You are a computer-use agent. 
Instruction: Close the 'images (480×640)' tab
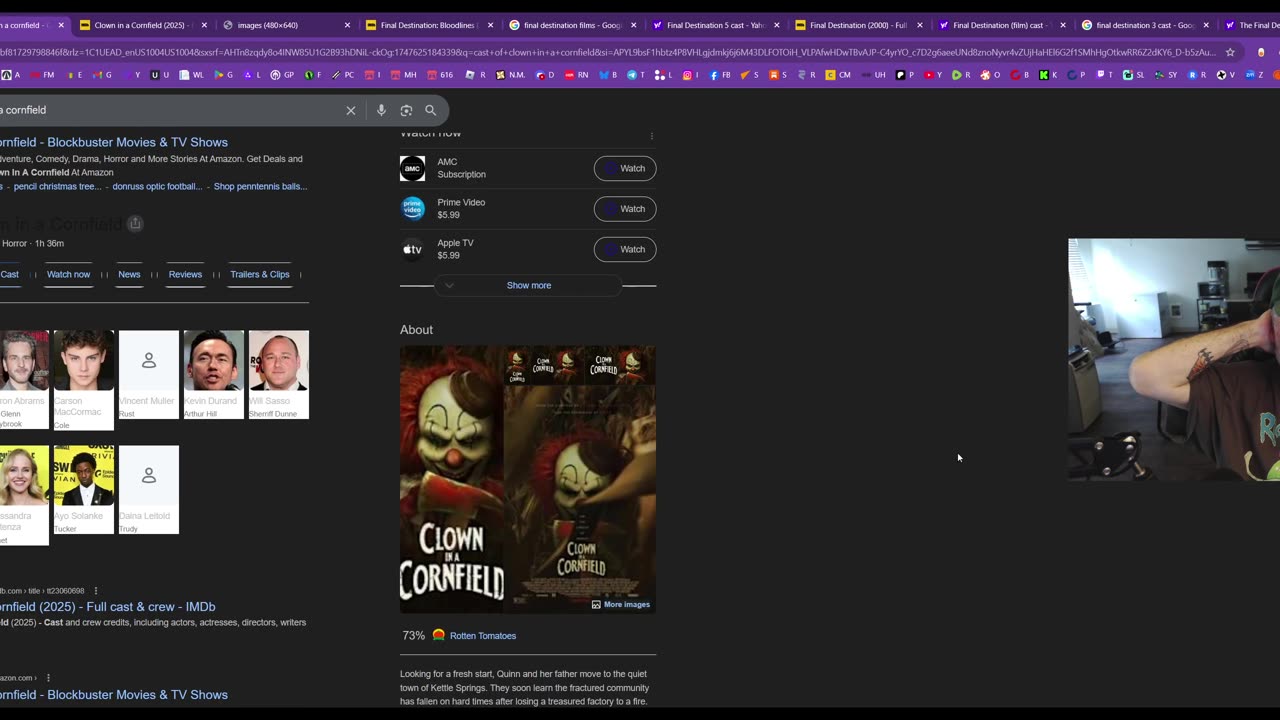pos(347,25)
